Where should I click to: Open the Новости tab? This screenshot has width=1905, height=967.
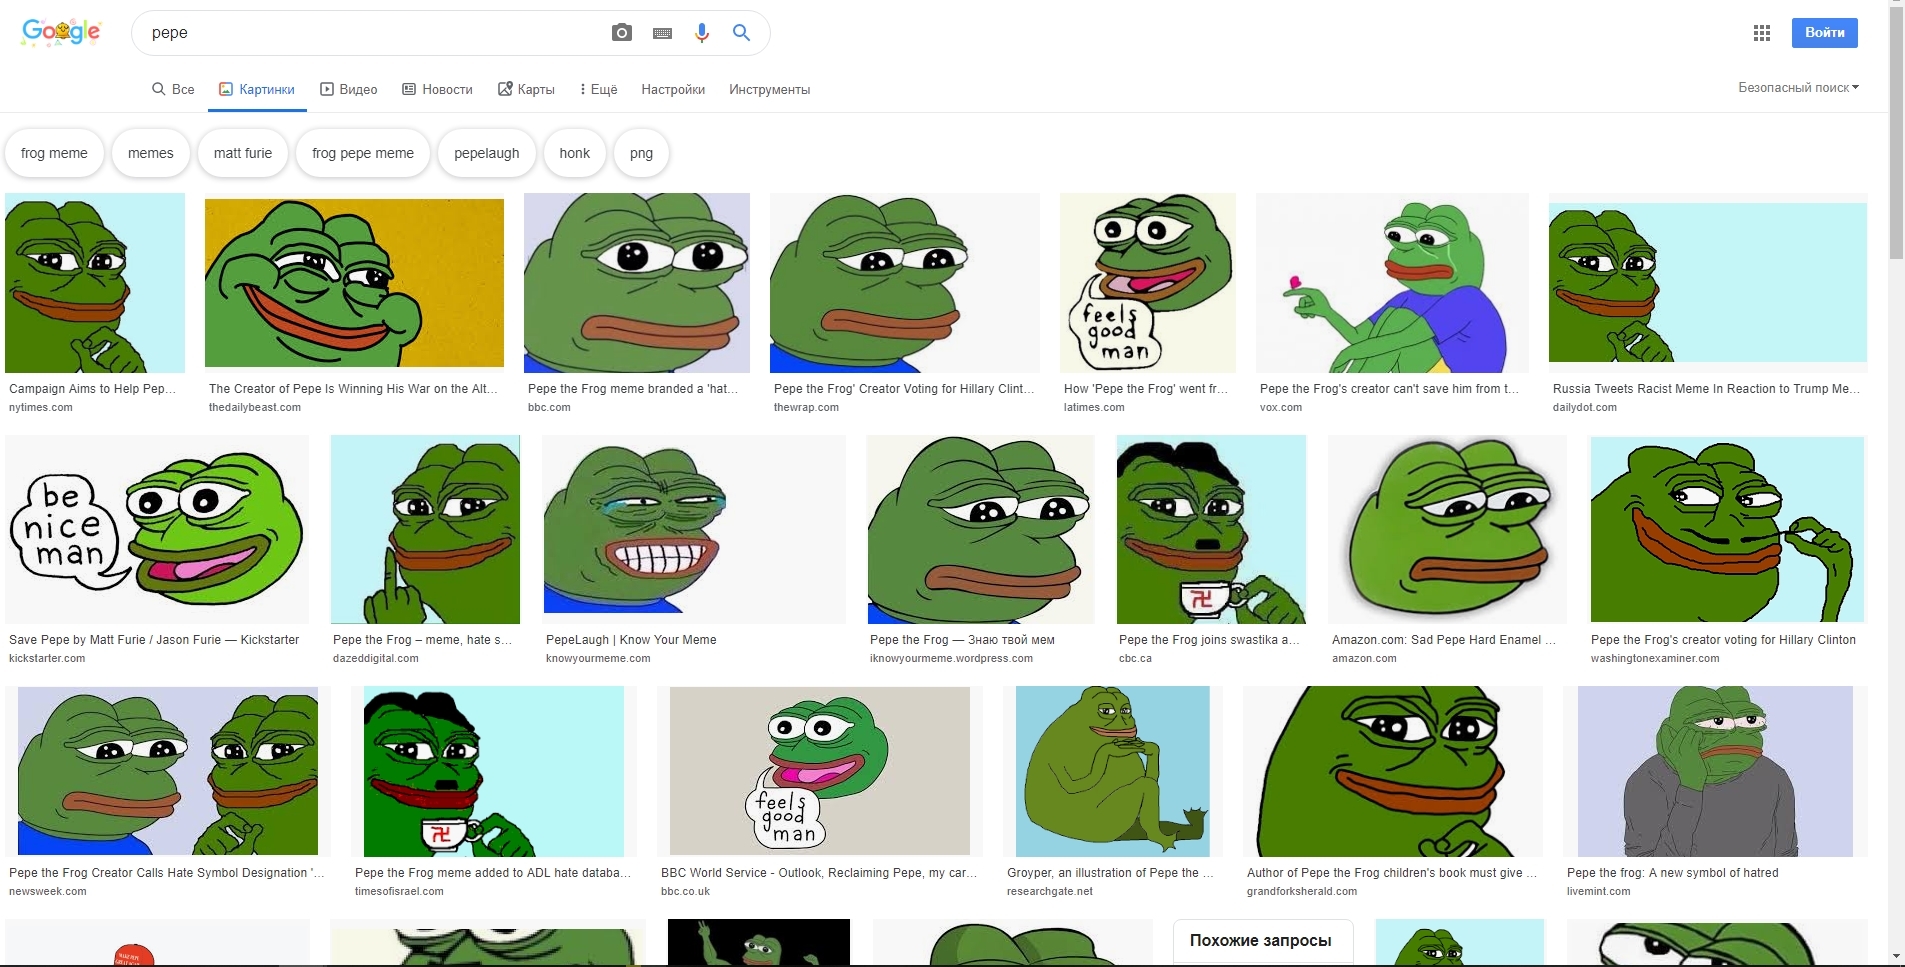pyautogui.click(x=437, y=89)
